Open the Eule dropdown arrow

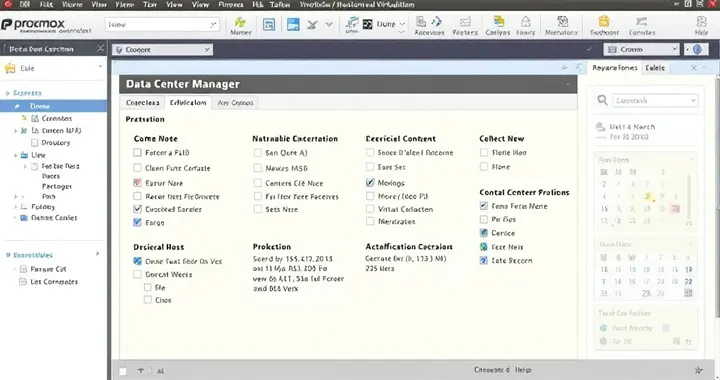pyautogui.click(x=100, y=67)
